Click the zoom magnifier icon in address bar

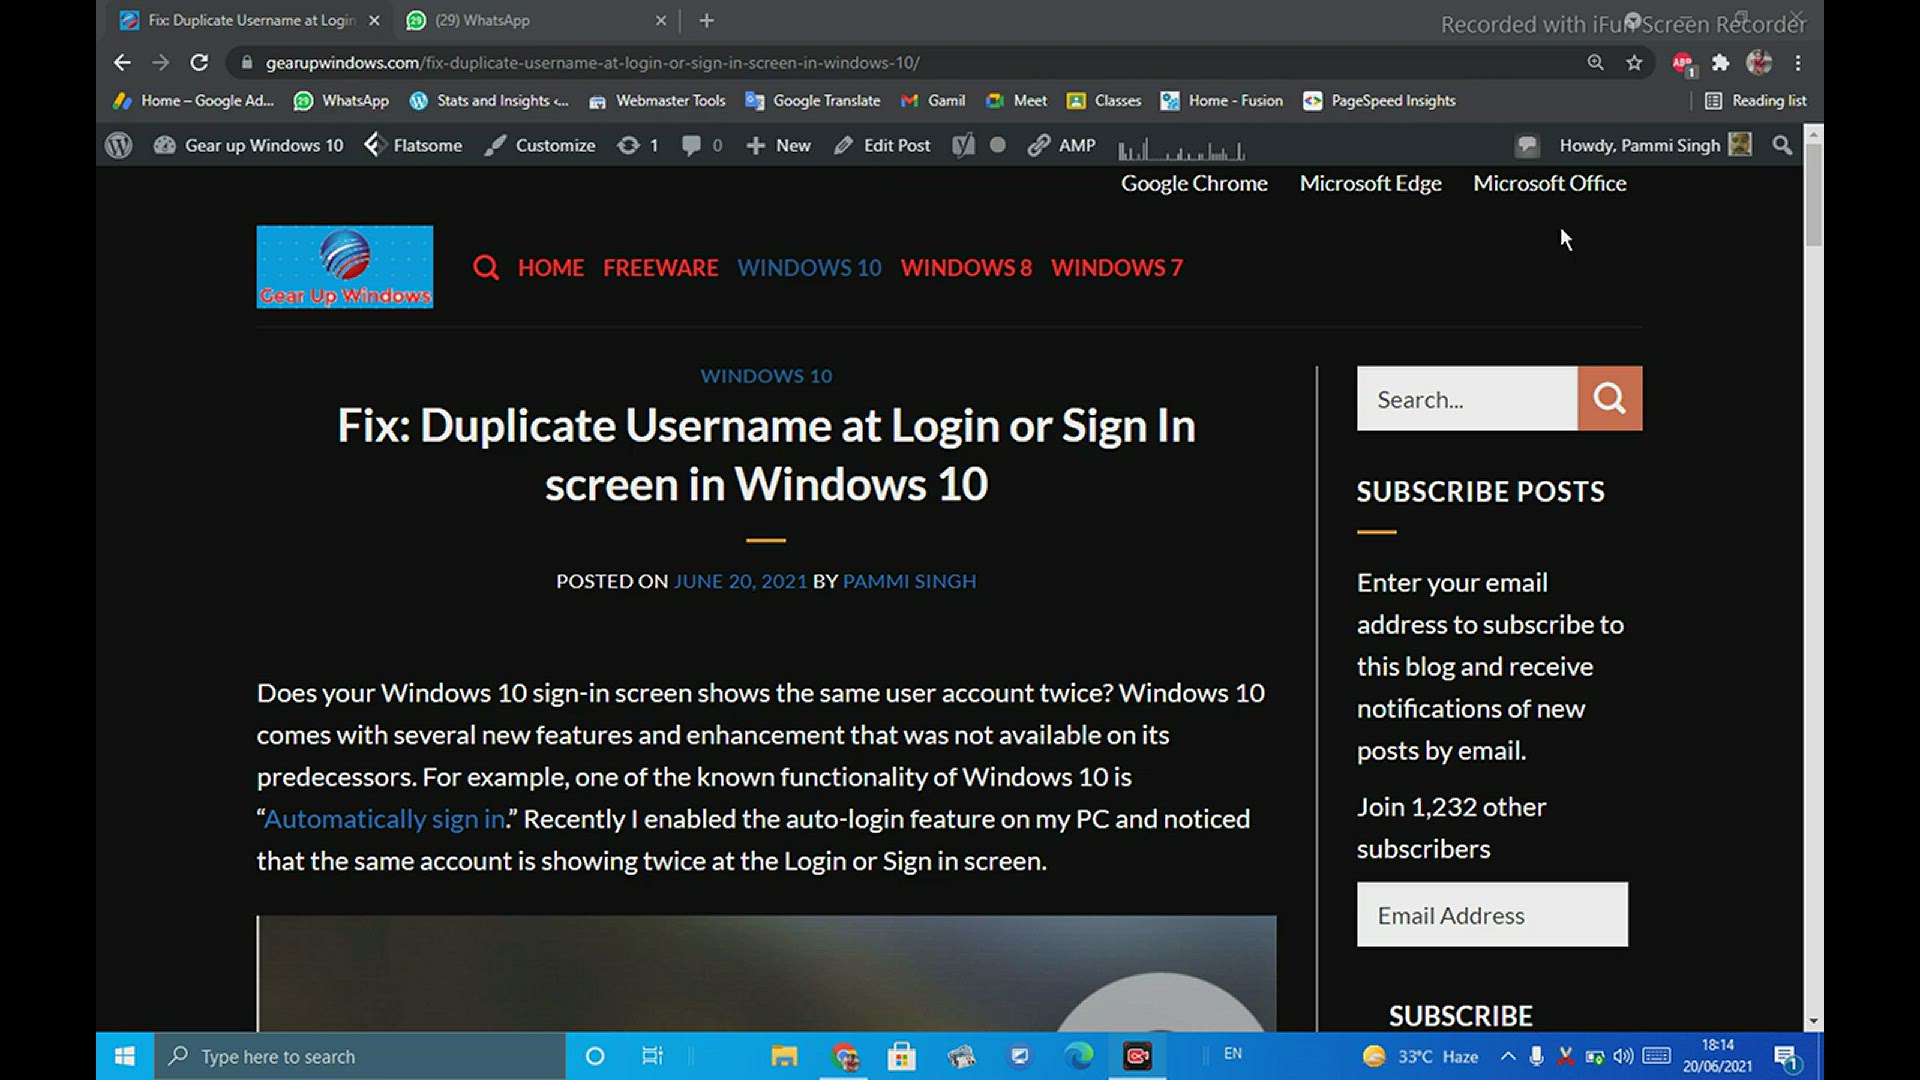[x=1595, y=62]
